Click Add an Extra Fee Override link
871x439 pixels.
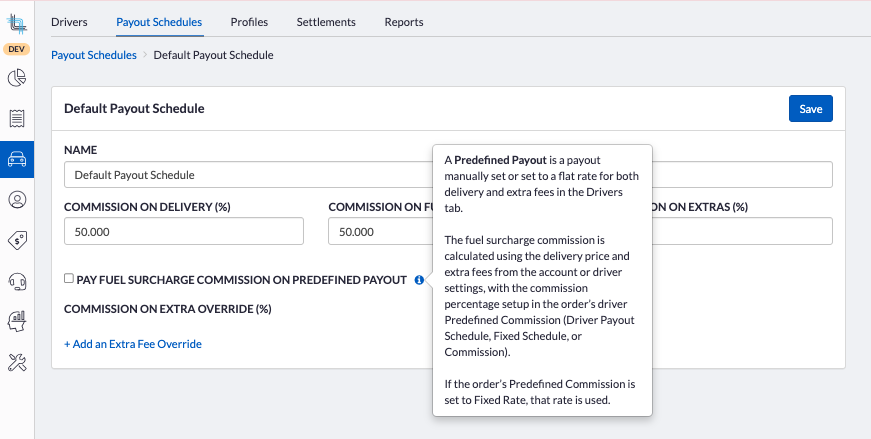[133, 344]
